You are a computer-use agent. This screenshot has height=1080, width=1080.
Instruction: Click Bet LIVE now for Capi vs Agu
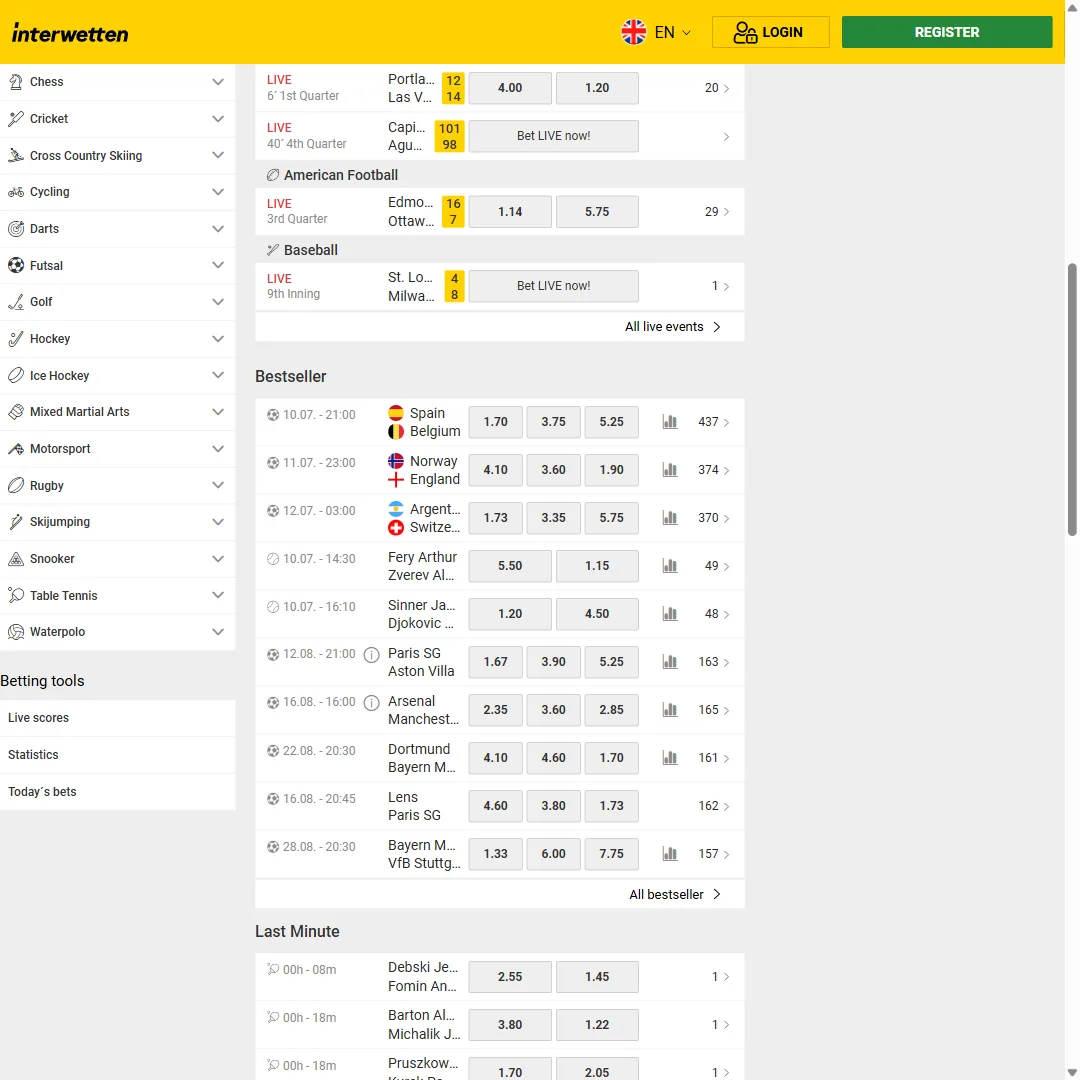coord(553,136)
